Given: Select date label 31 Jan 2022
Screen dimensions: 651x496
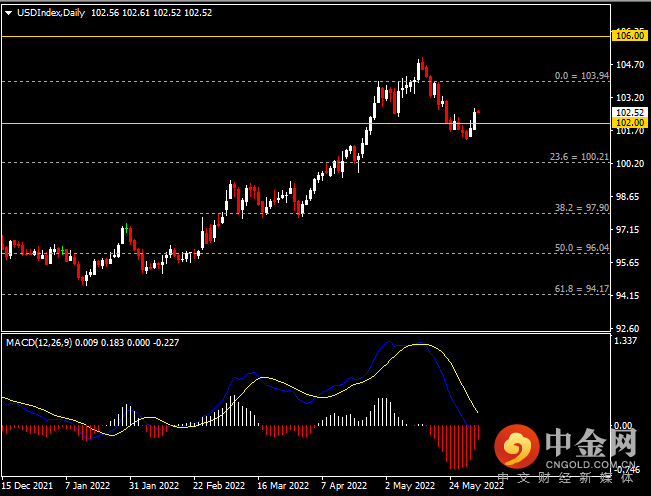Looking at the screenshot, I should (x=154, y=486).
